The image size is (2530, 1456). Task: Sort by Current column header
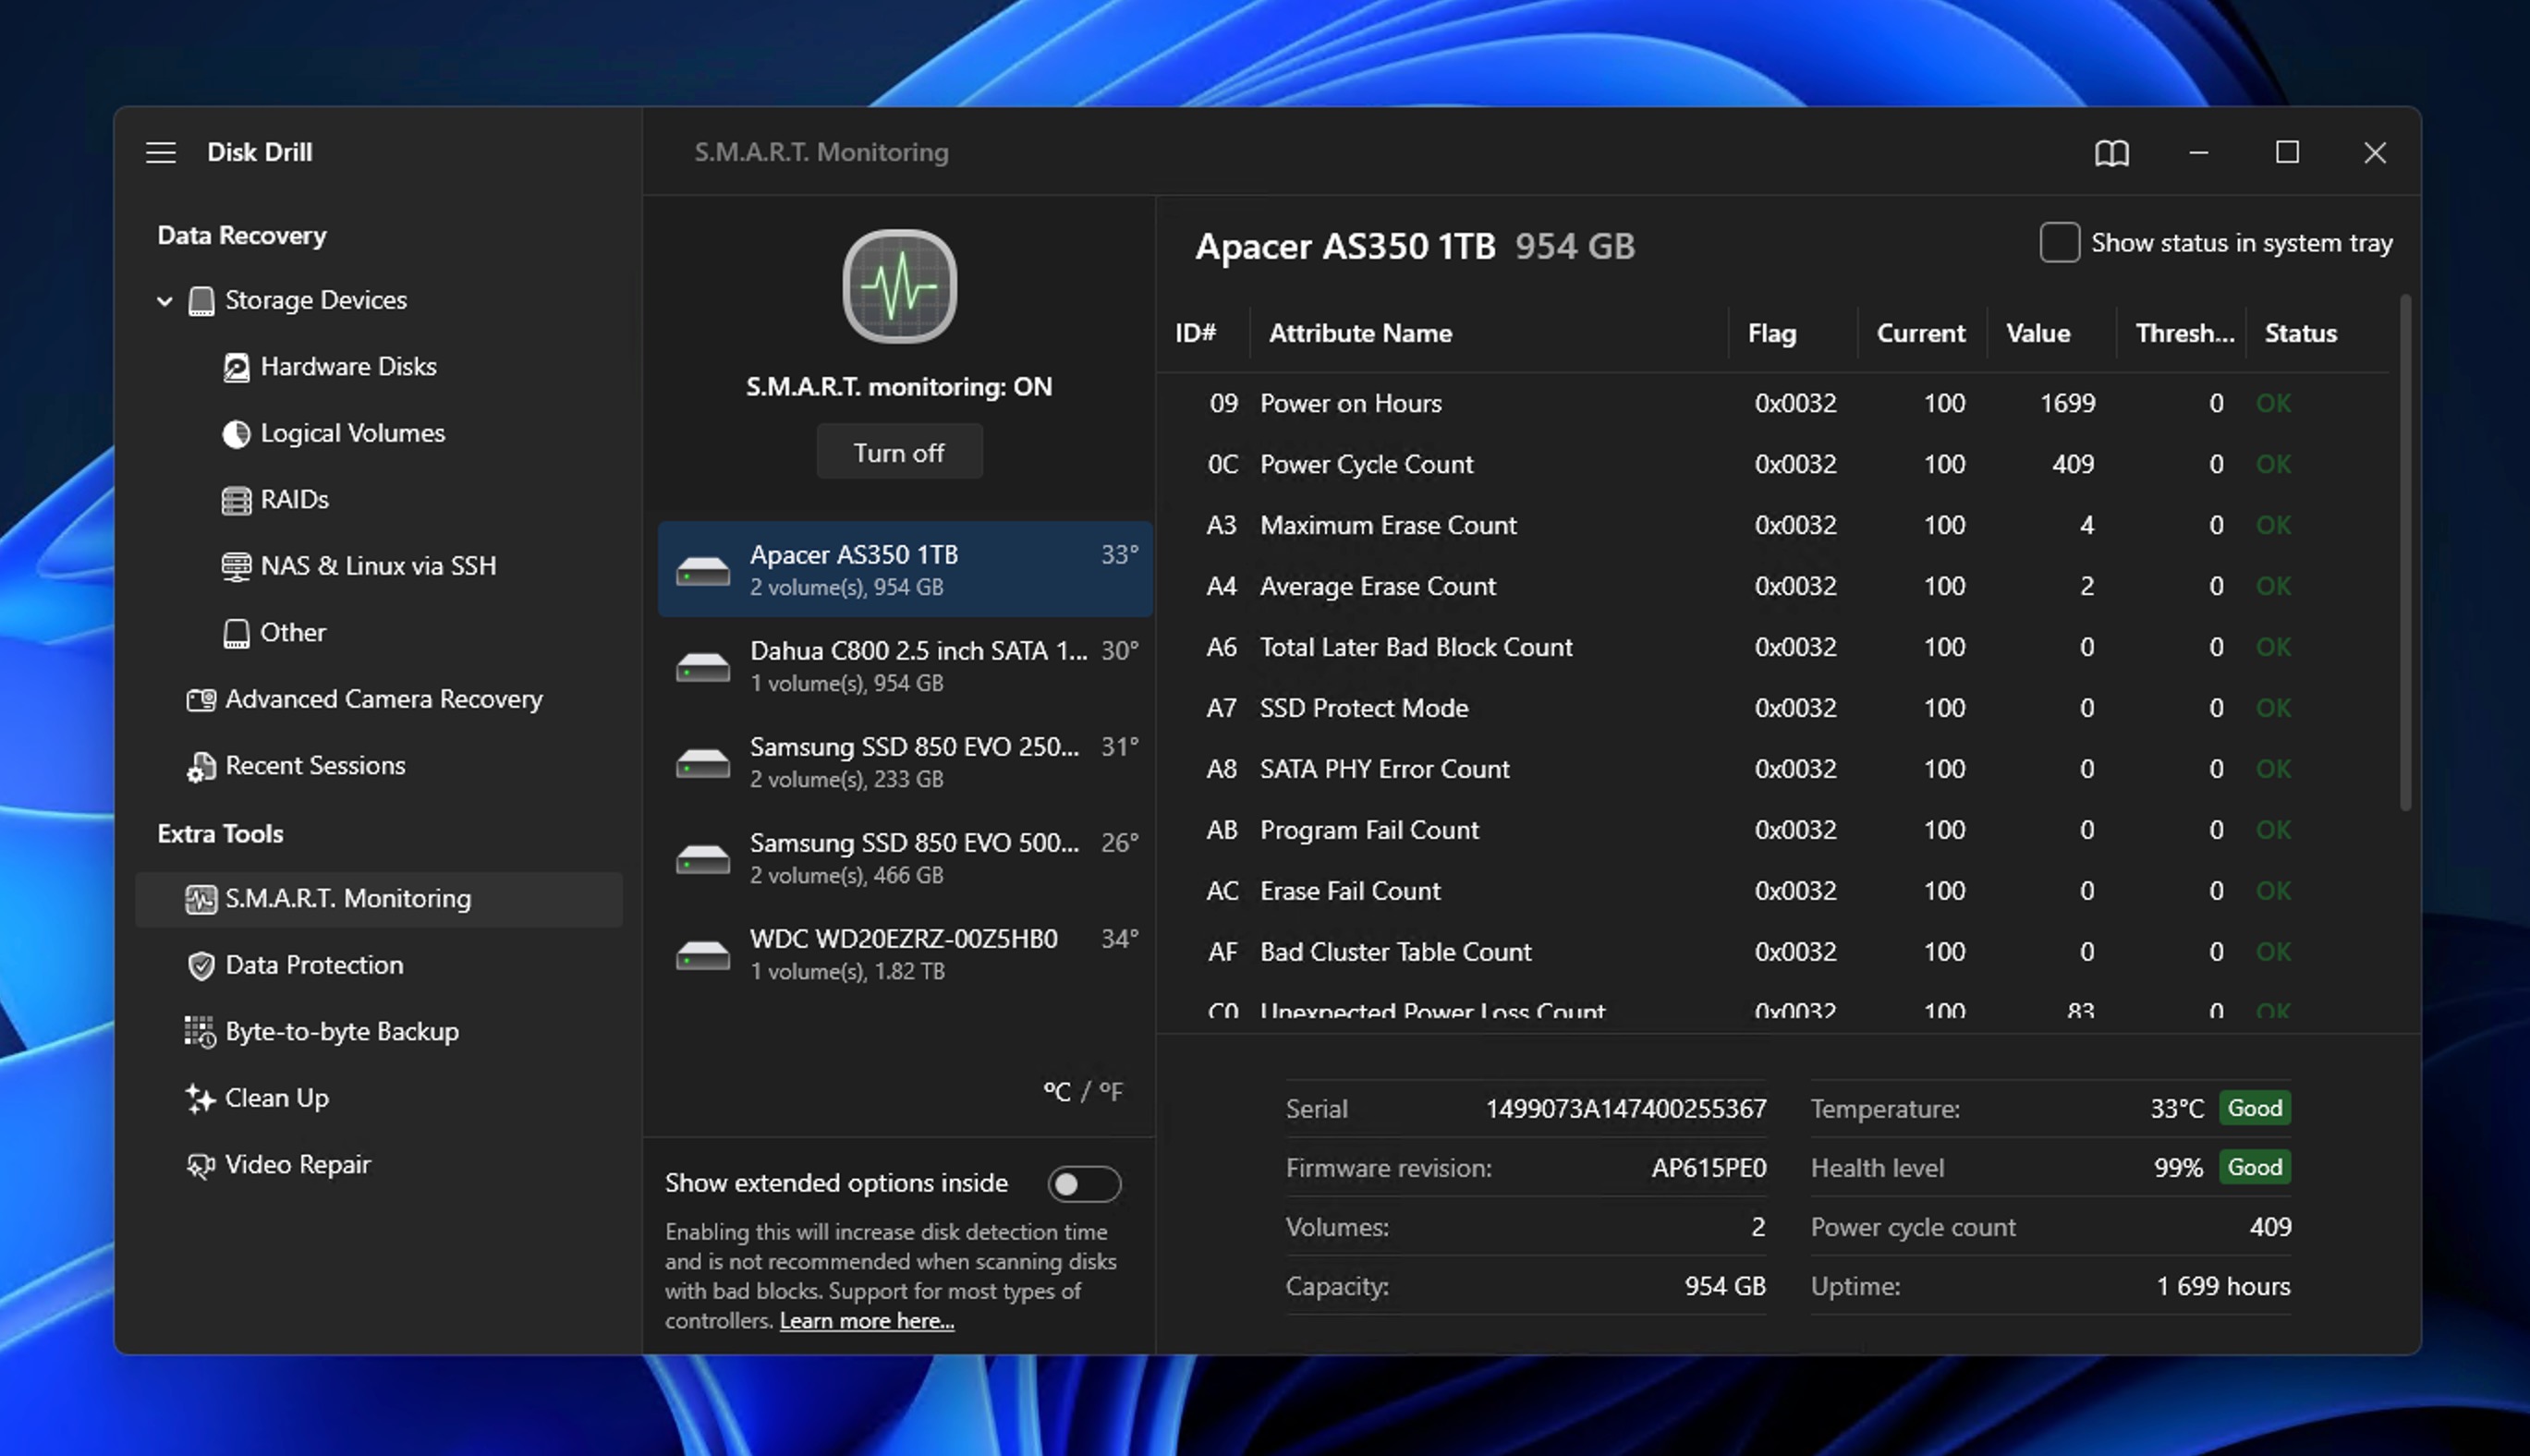click(x=1920, y=334)
